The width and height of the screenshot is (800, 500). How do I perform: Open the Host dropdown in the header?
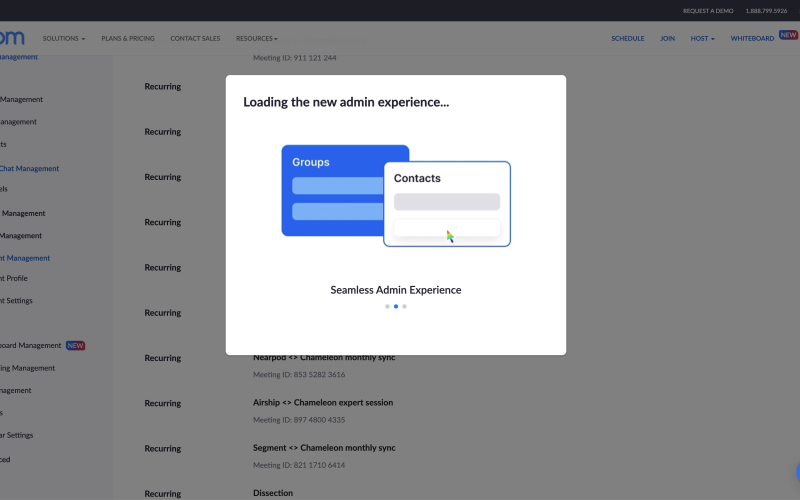tap(702, 38)
